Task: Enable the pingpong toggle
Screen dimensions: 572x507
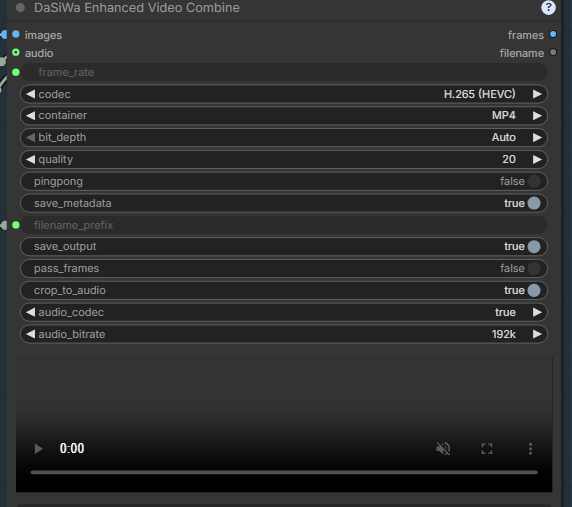Action: 534,181
